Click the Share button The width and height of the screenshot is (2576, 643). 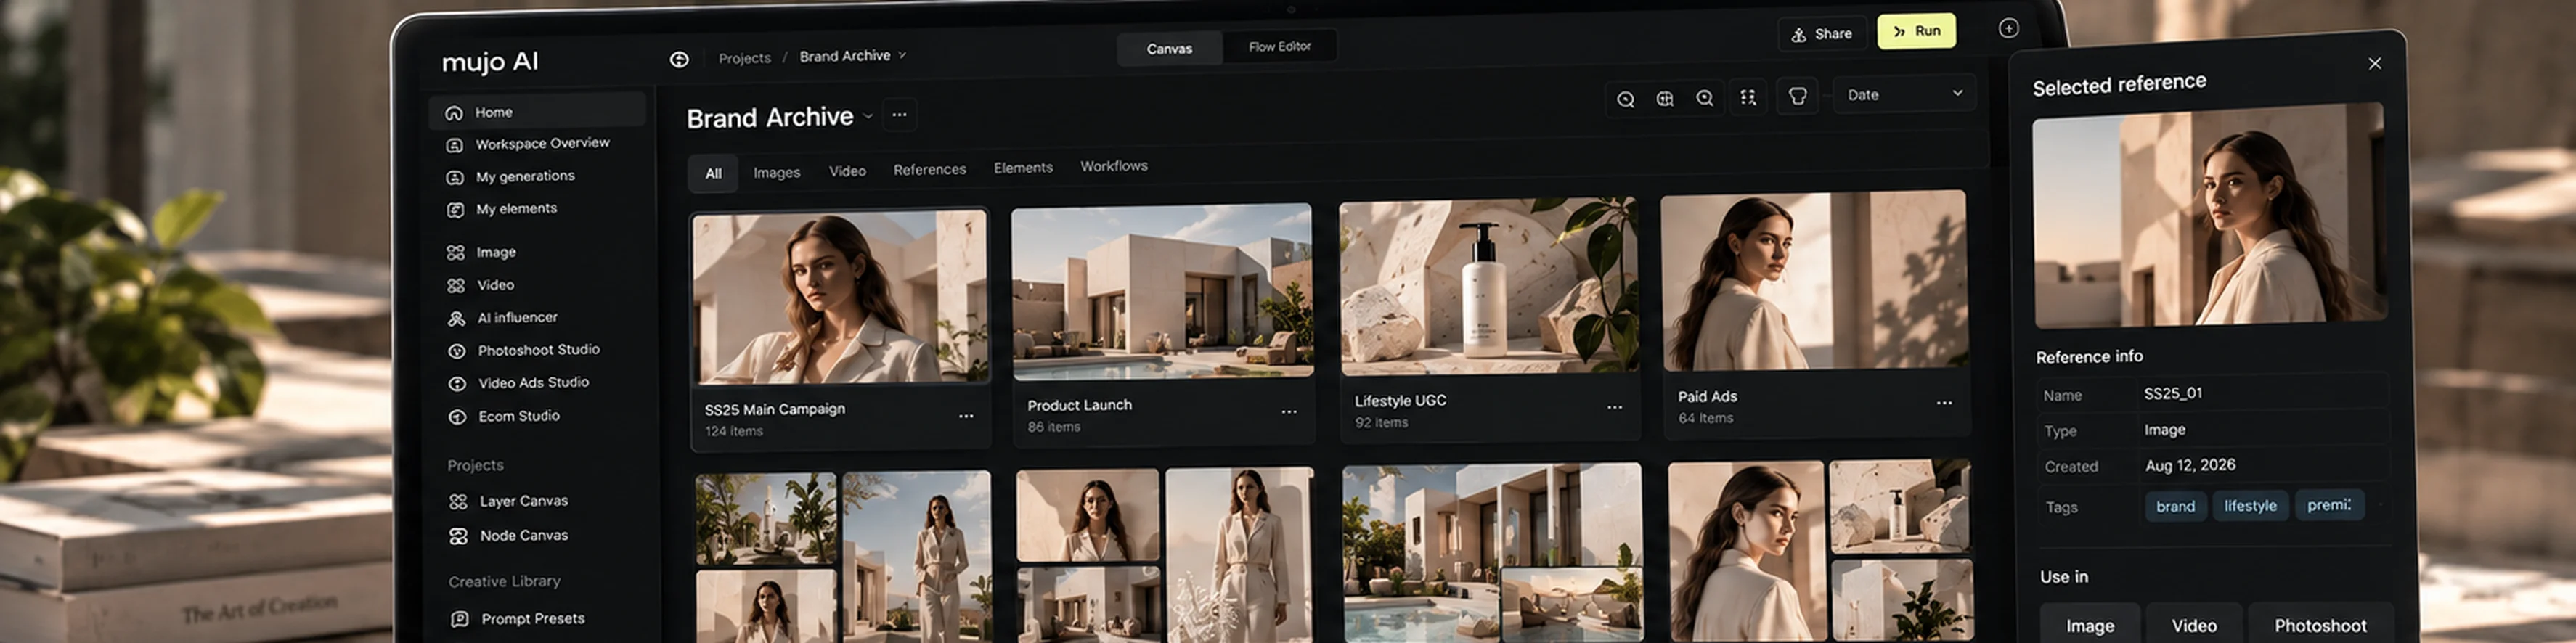(1822, 34)
